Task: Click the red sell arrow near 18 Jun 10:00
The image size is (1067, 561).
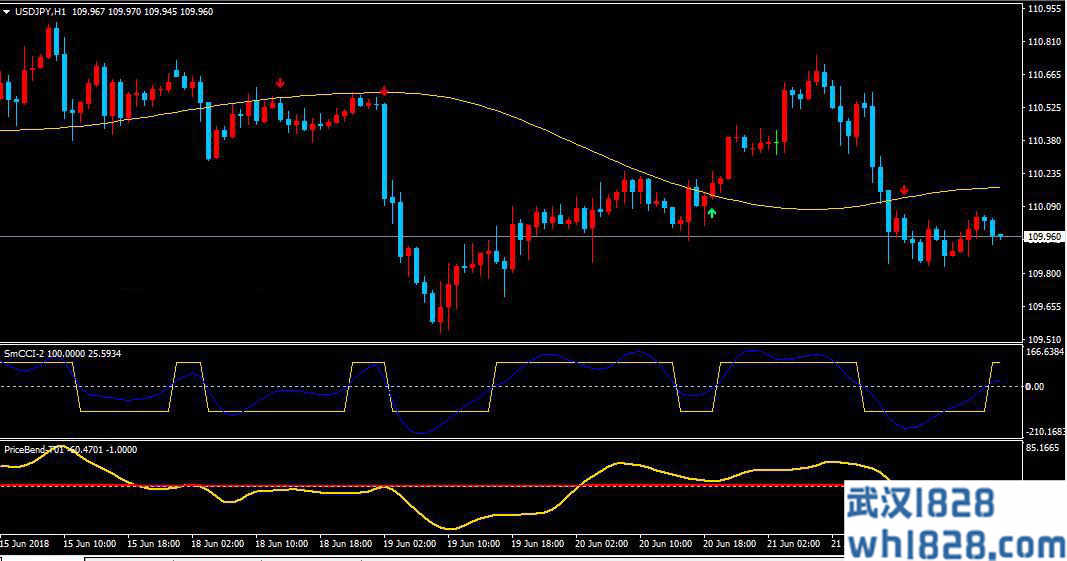Action: pos(281,83)
